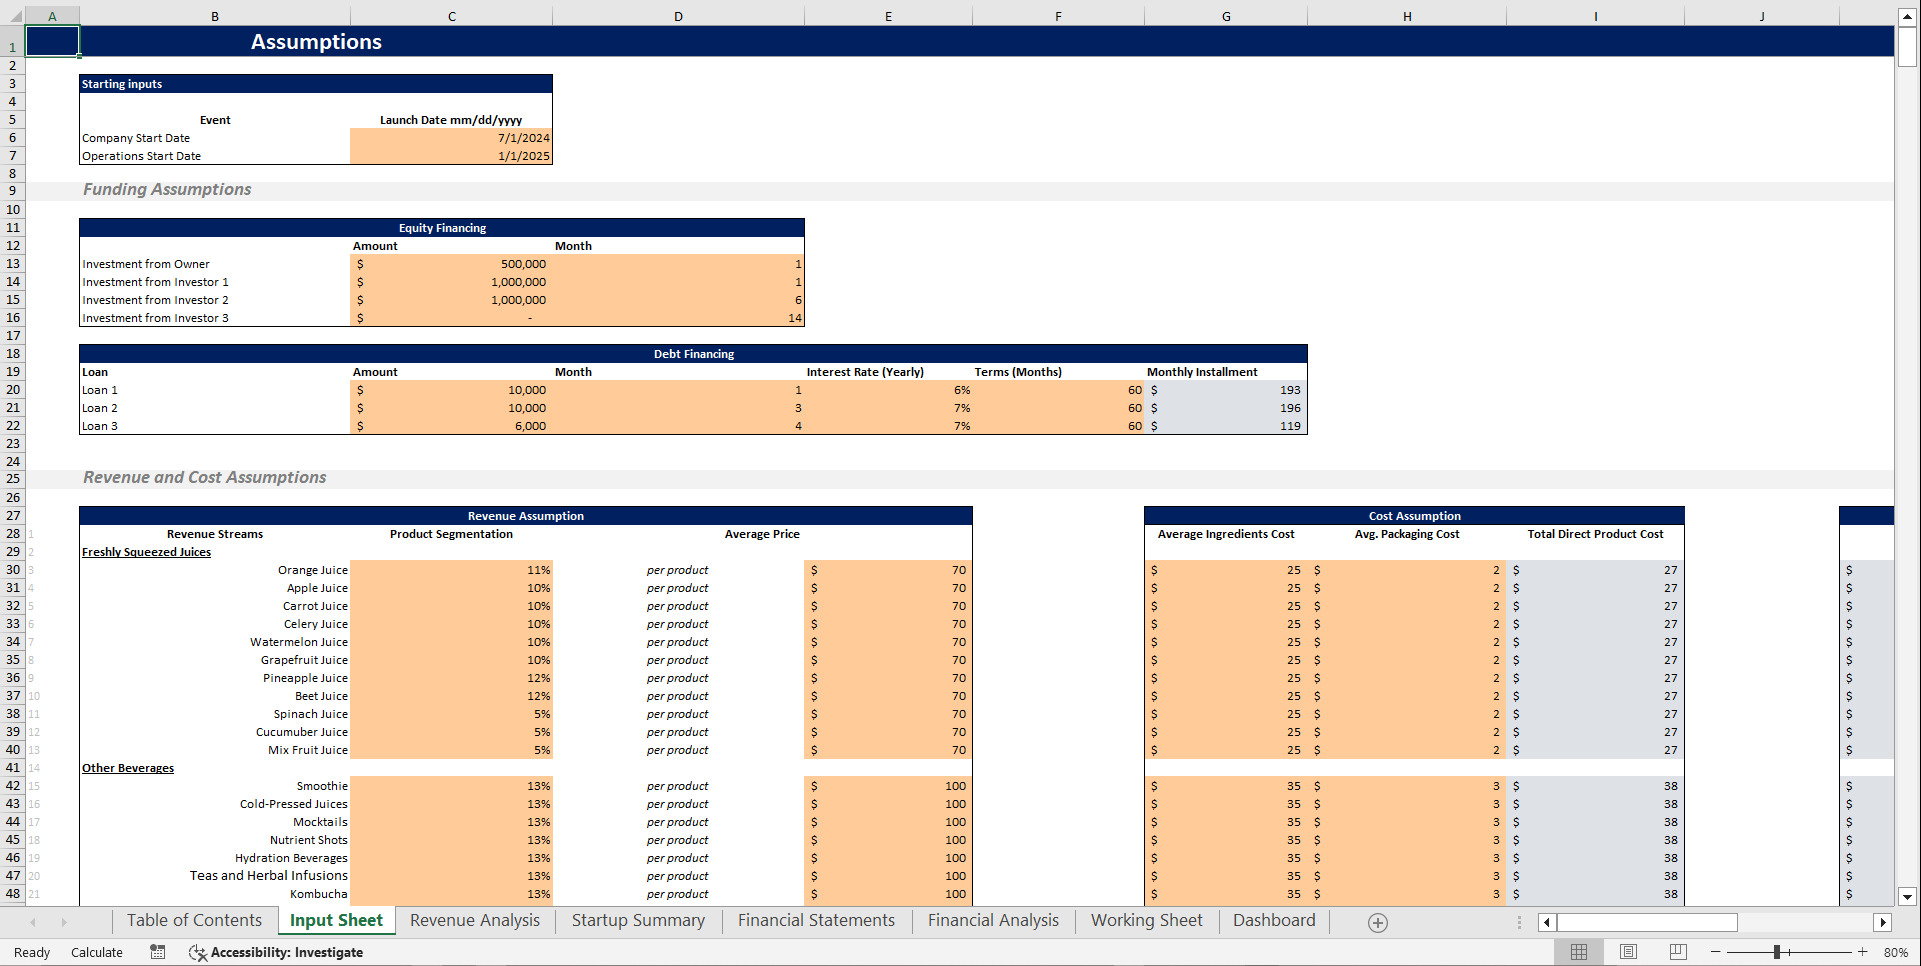
Task: Select column D header
Action: 678,15
